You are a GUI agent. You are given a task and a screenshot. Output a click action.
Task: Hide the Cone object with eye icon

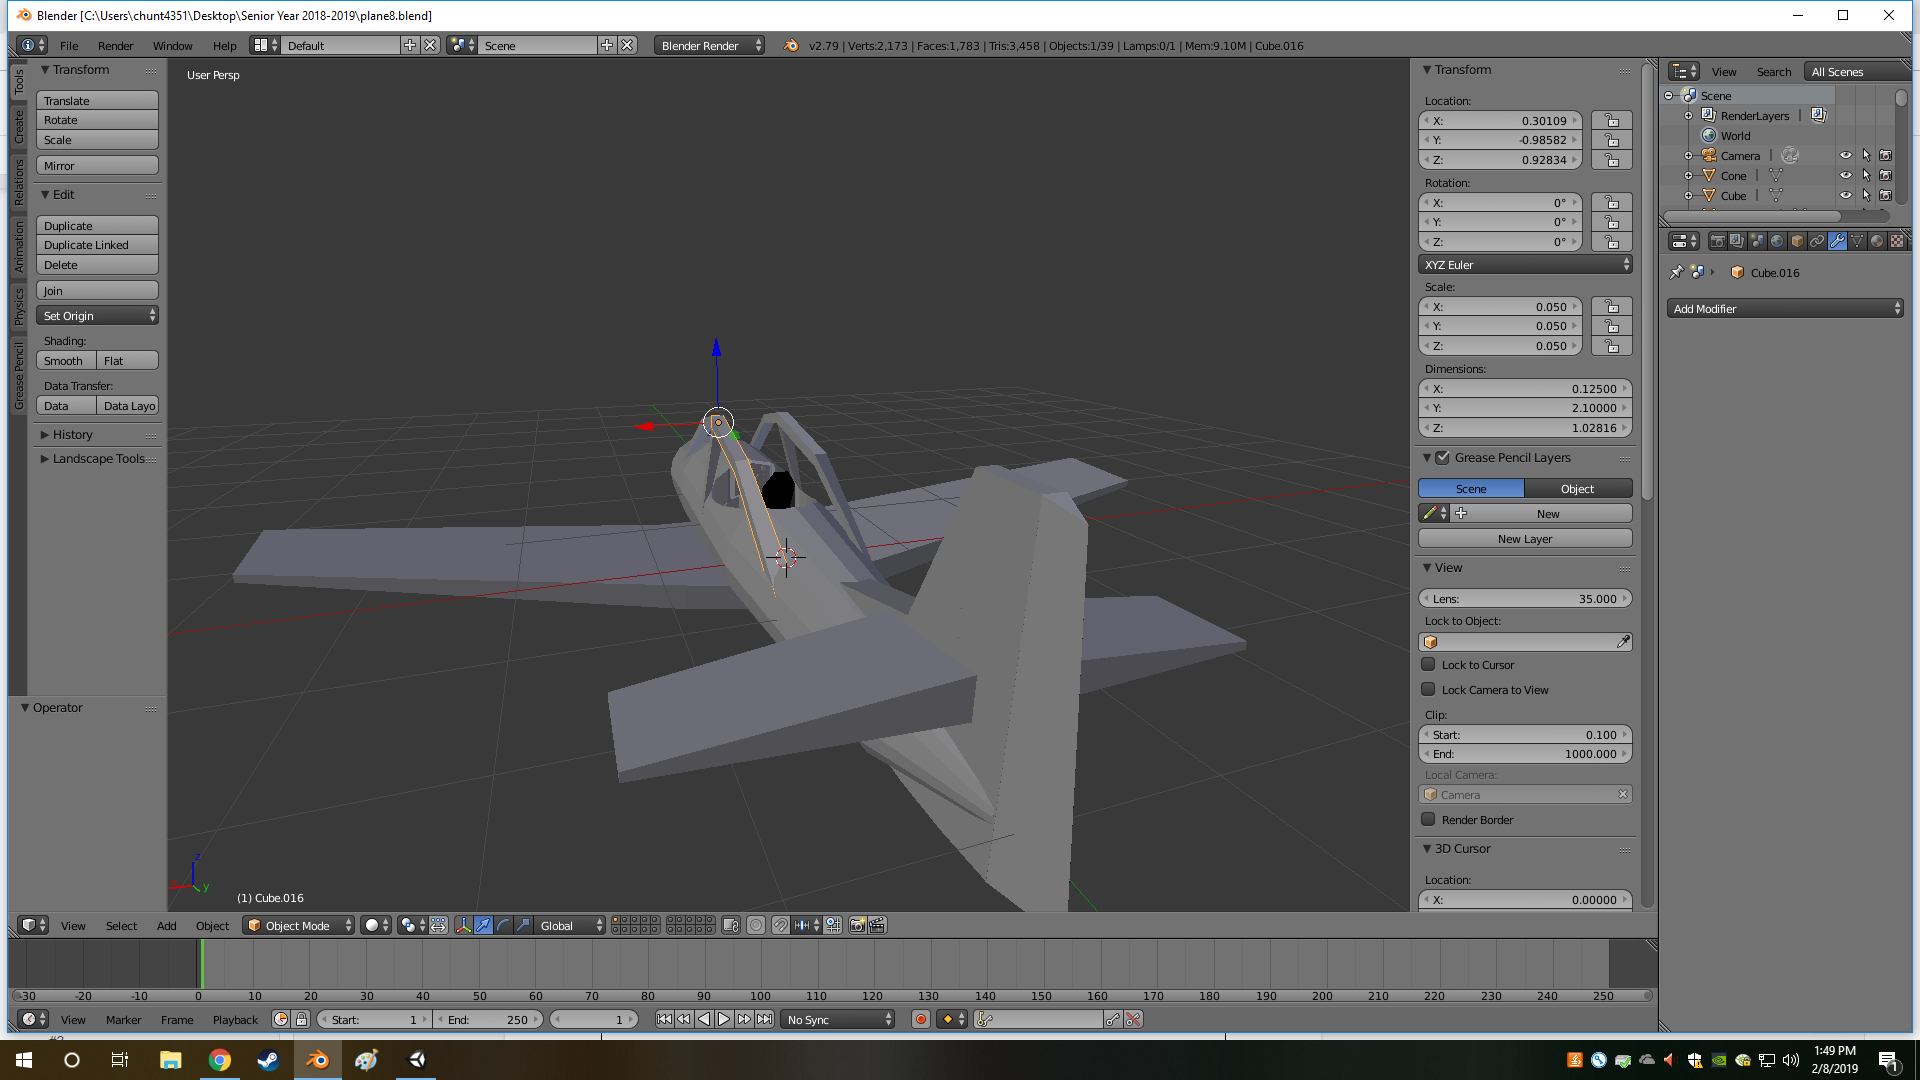(1846, 175)
